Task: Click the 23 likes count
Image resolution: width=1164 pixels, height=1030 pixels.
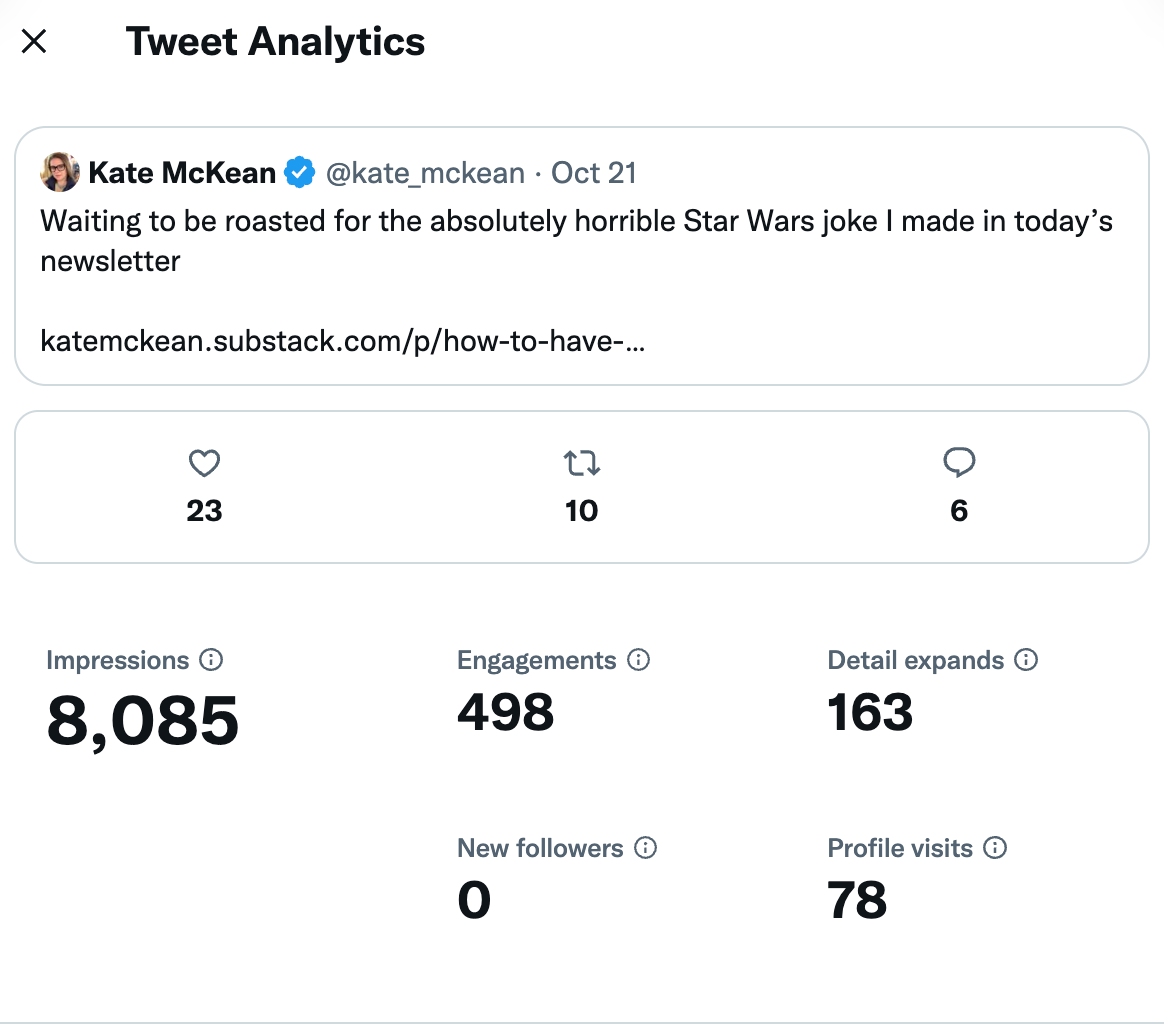Action: (x=204, y=511)
